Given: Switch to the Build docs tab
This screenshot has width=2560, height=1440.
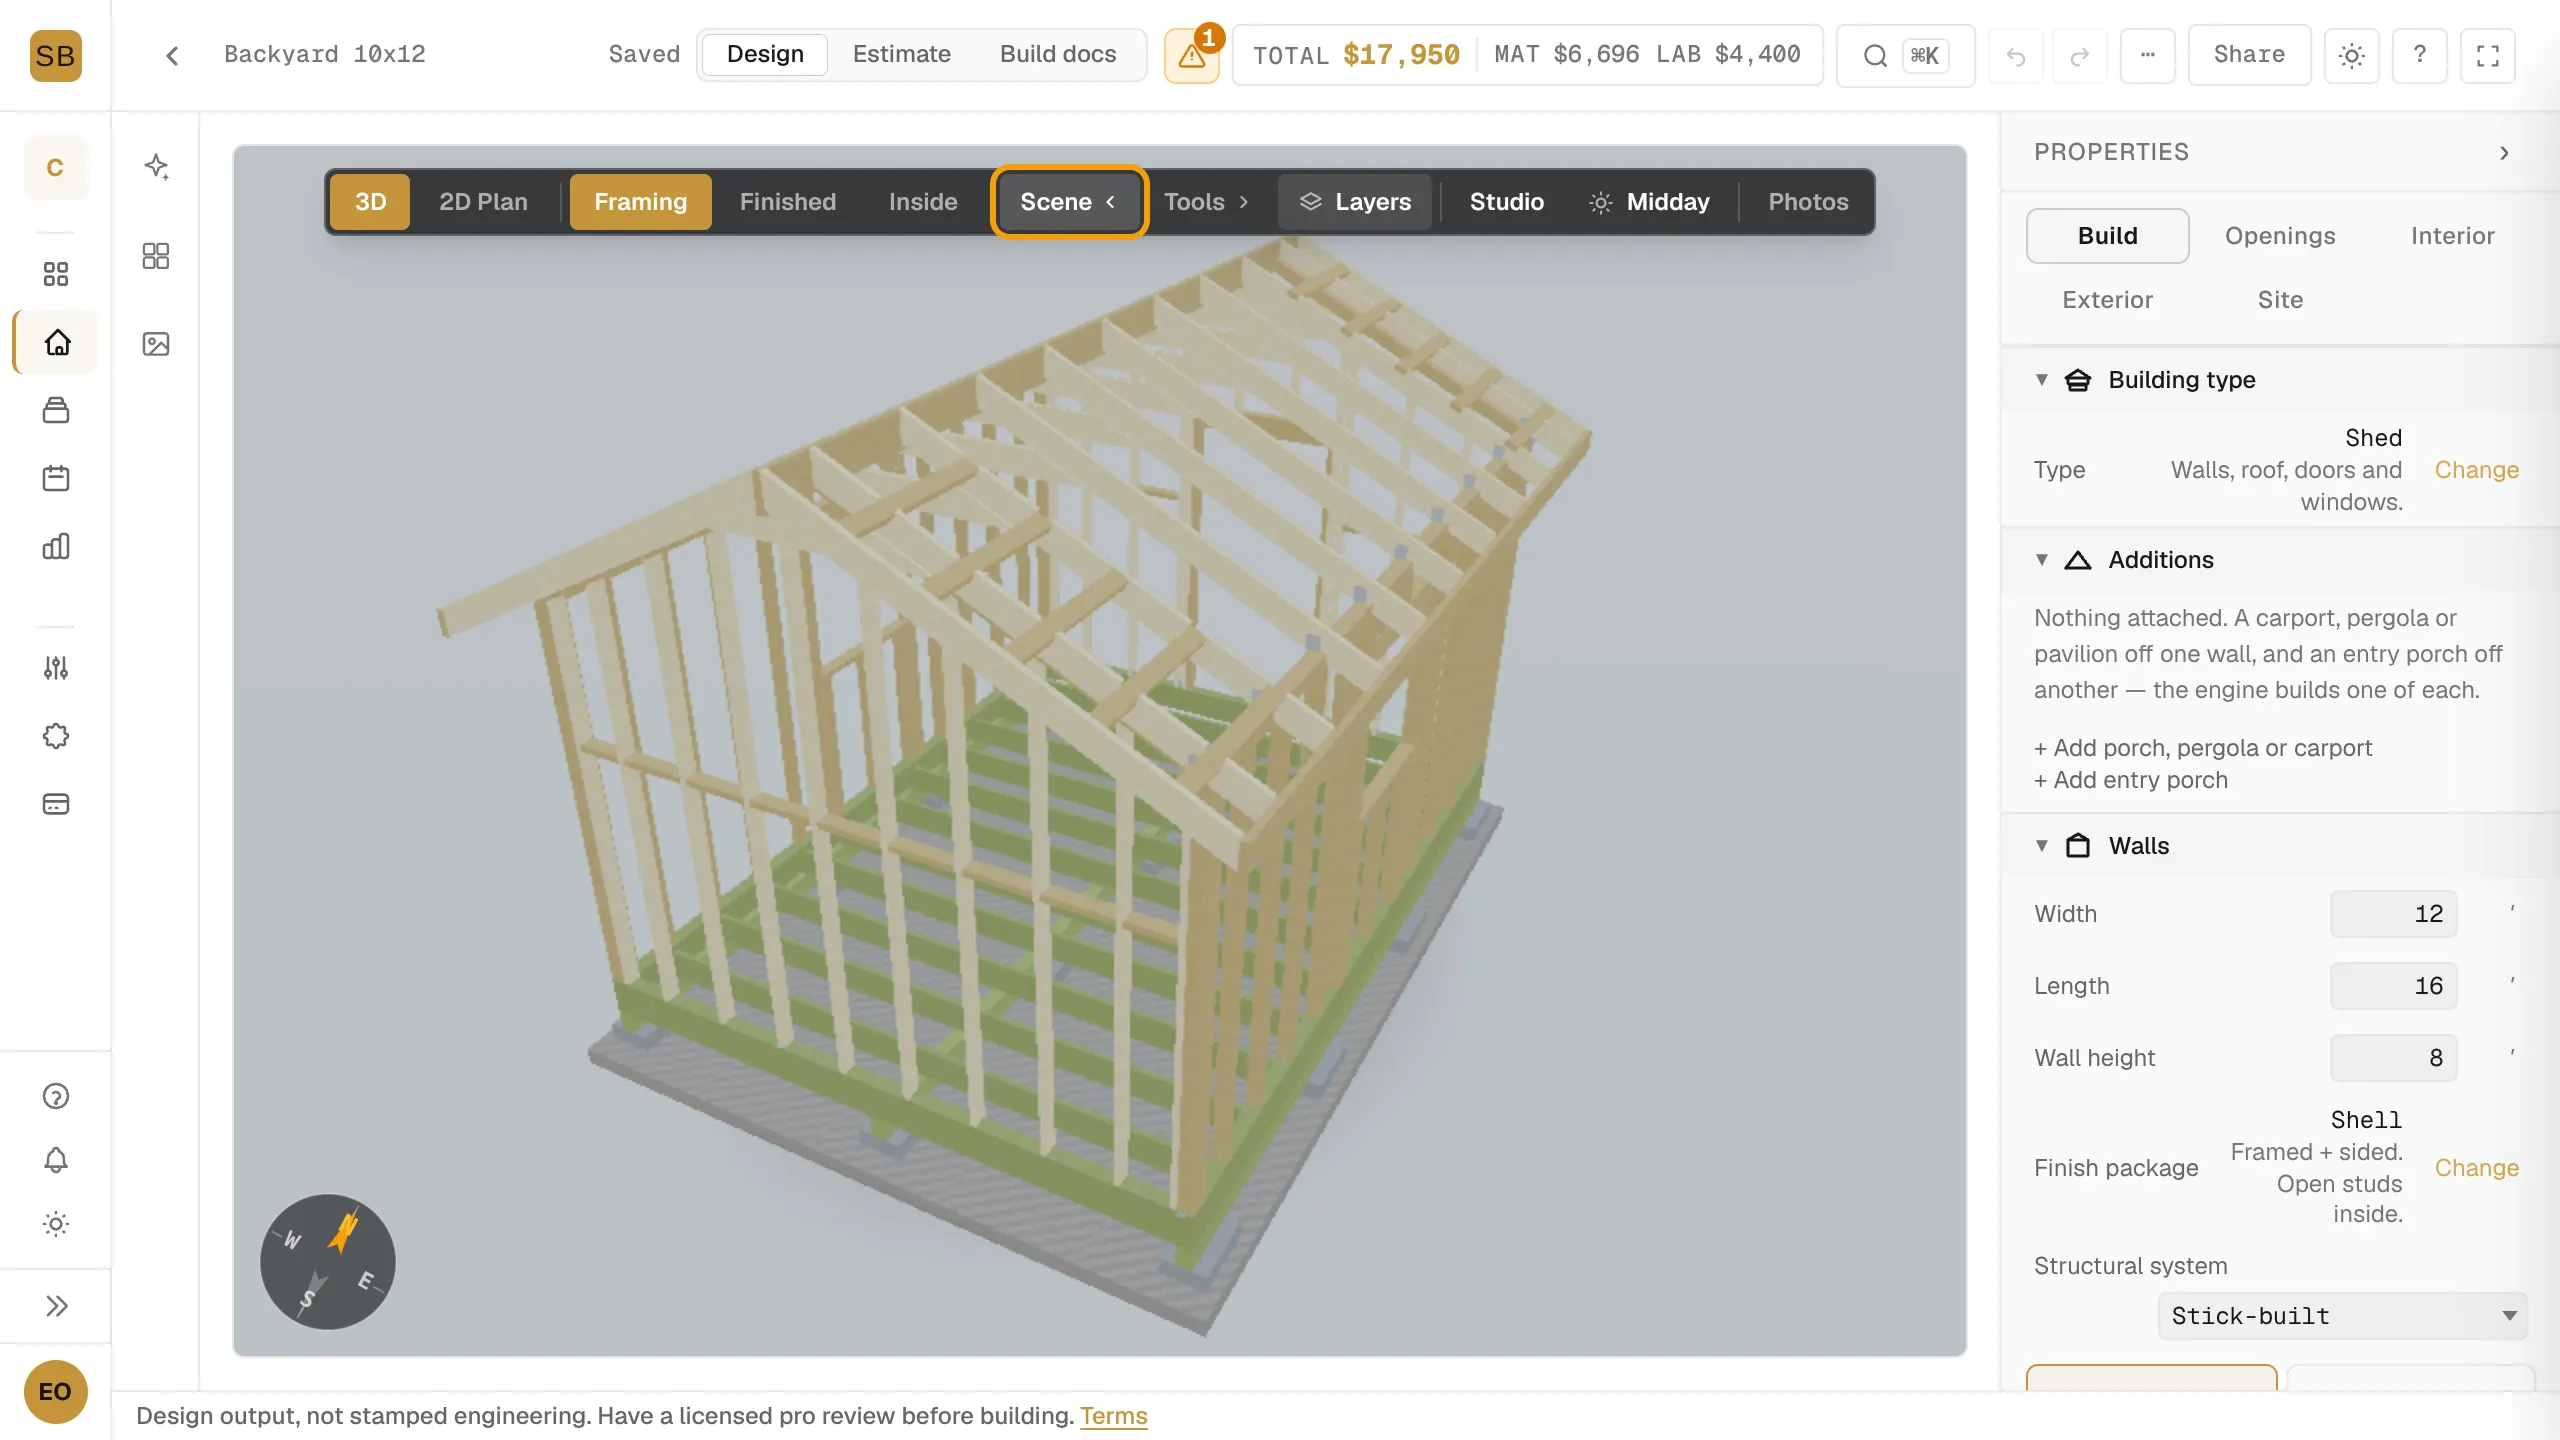Looking at the screenshot, I should pyautogui.click(x=1058, y=54).
